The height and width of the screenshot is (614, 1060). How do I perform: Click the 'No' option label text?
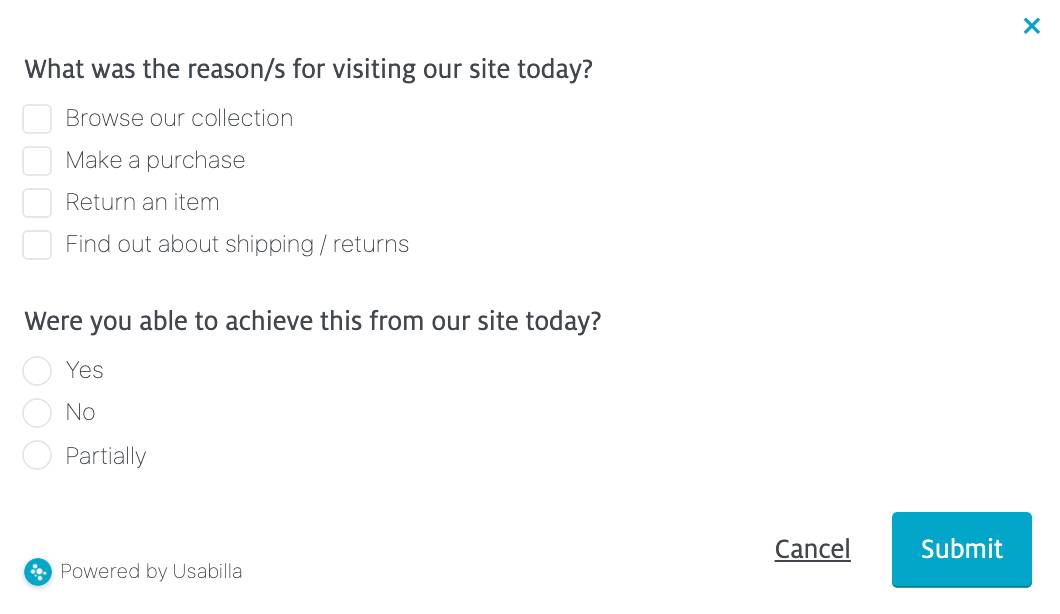[80, 412]
